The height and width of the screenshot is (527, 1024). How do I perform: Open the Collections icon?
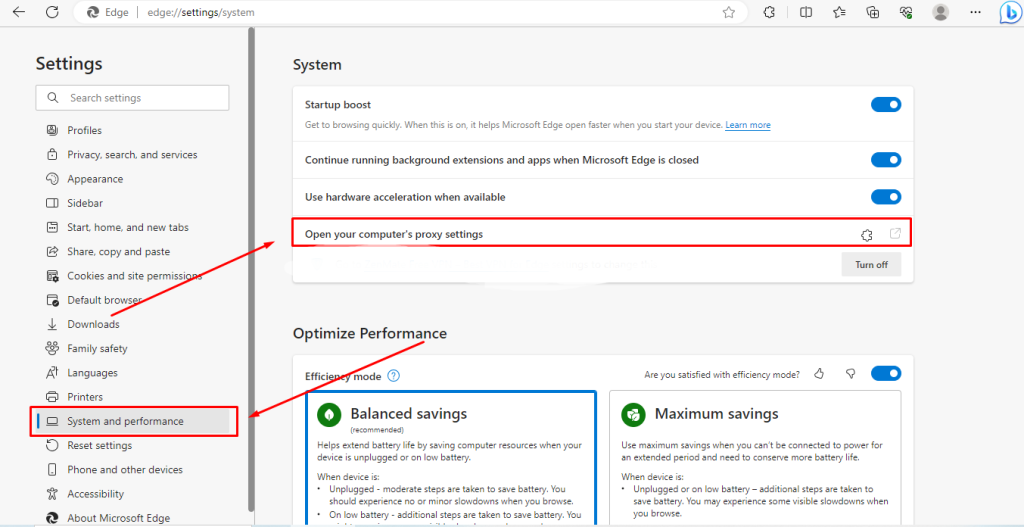click(872, 12)
